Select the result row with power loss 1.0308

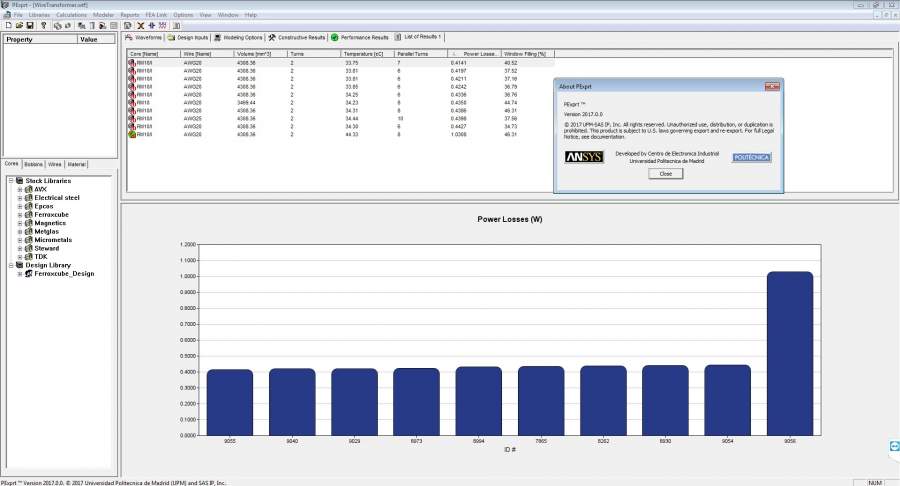pyautogui.click(x=341, y=134)
